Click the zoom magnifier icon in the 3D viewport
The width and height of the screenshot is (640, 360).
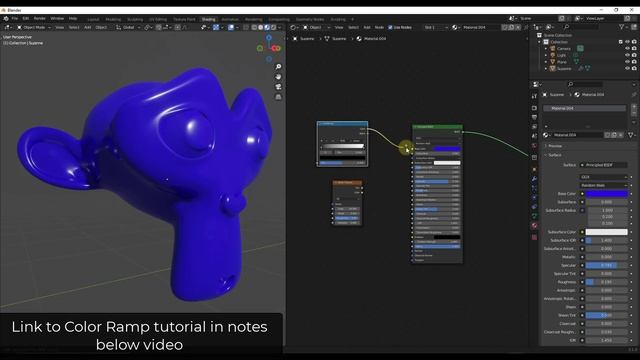coord(278,67)
